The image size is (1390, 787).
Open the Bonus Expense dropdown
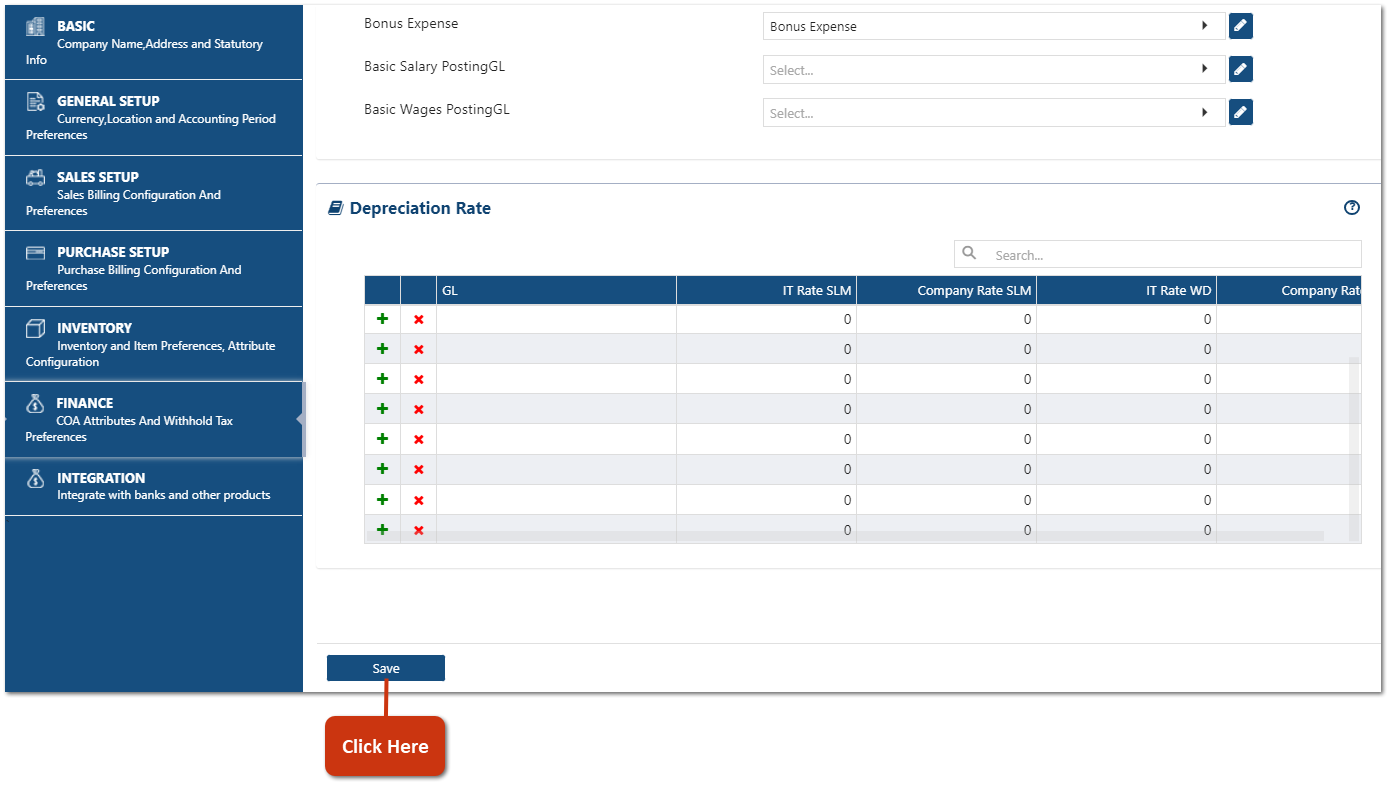click(x=994, y=26)
